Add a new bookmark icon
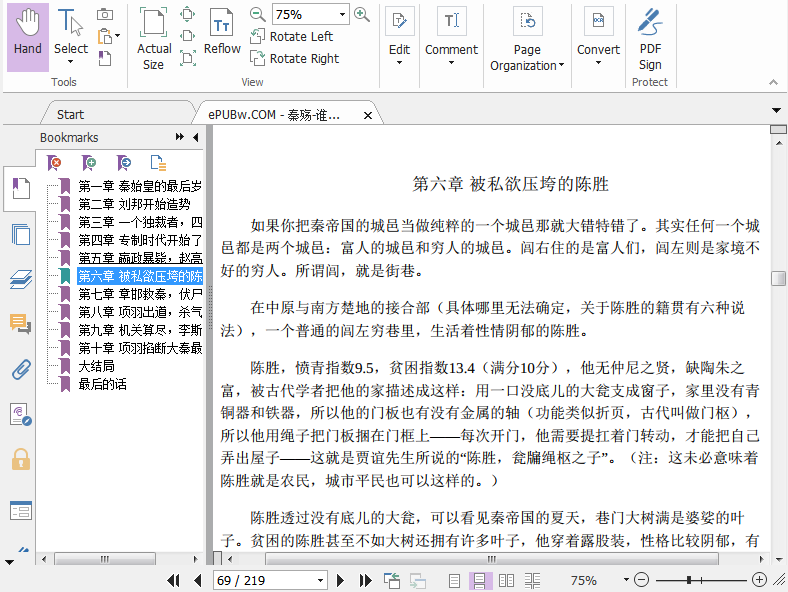This screenshot has height=592, width=788. pyautogui.click(x=89, y=163)
